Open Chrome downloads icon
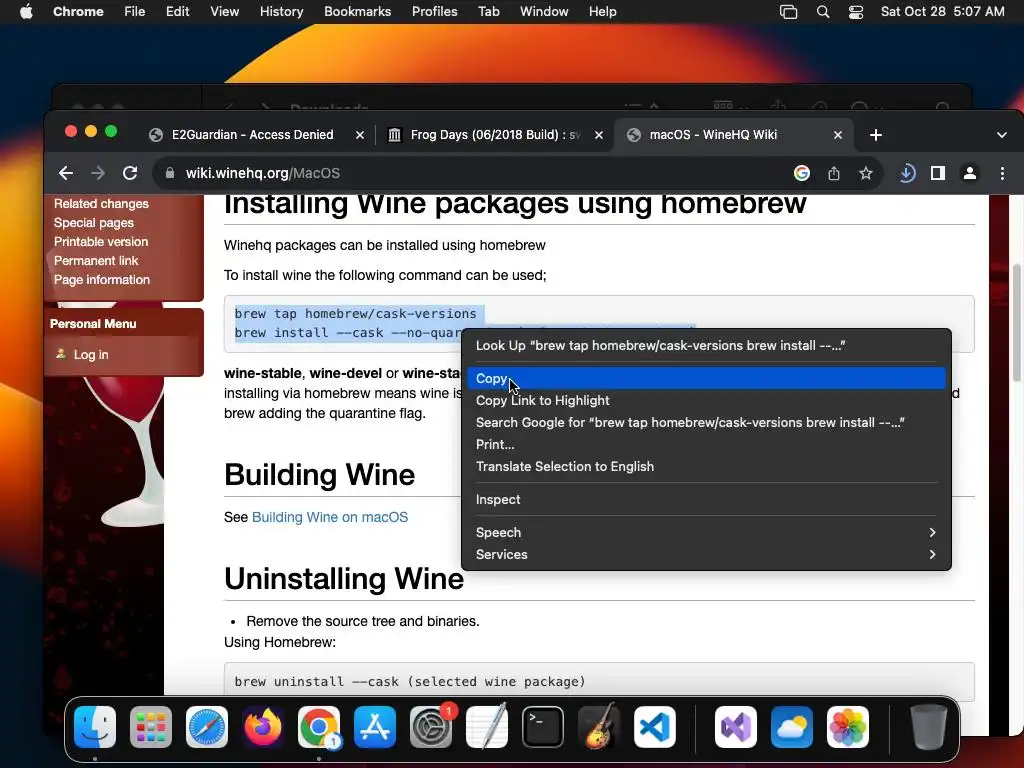 click(907, 173)
